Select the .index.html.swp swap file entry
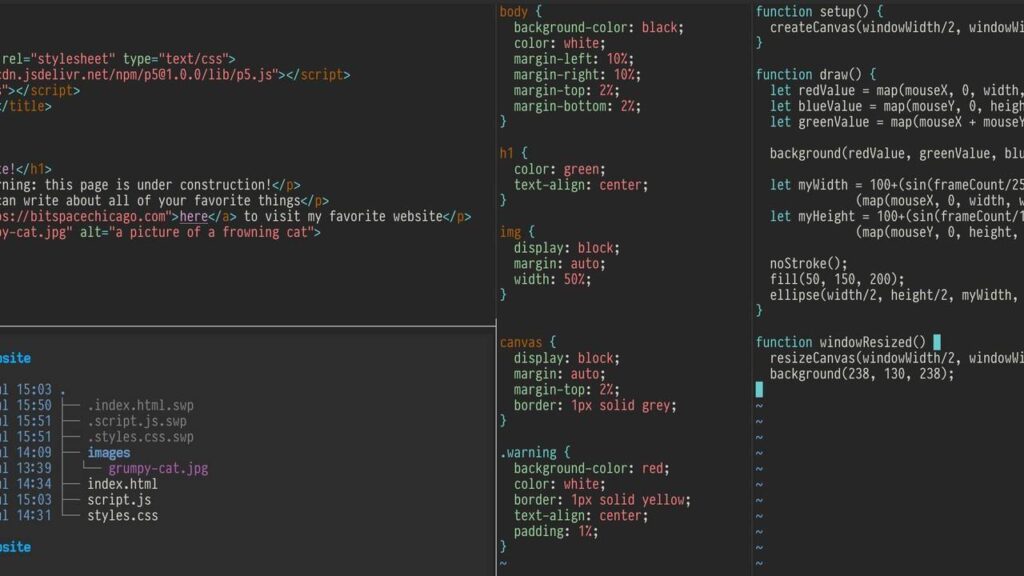This screenshot has height=576, width=1024. pyautogui.click(x=140, y=406)
